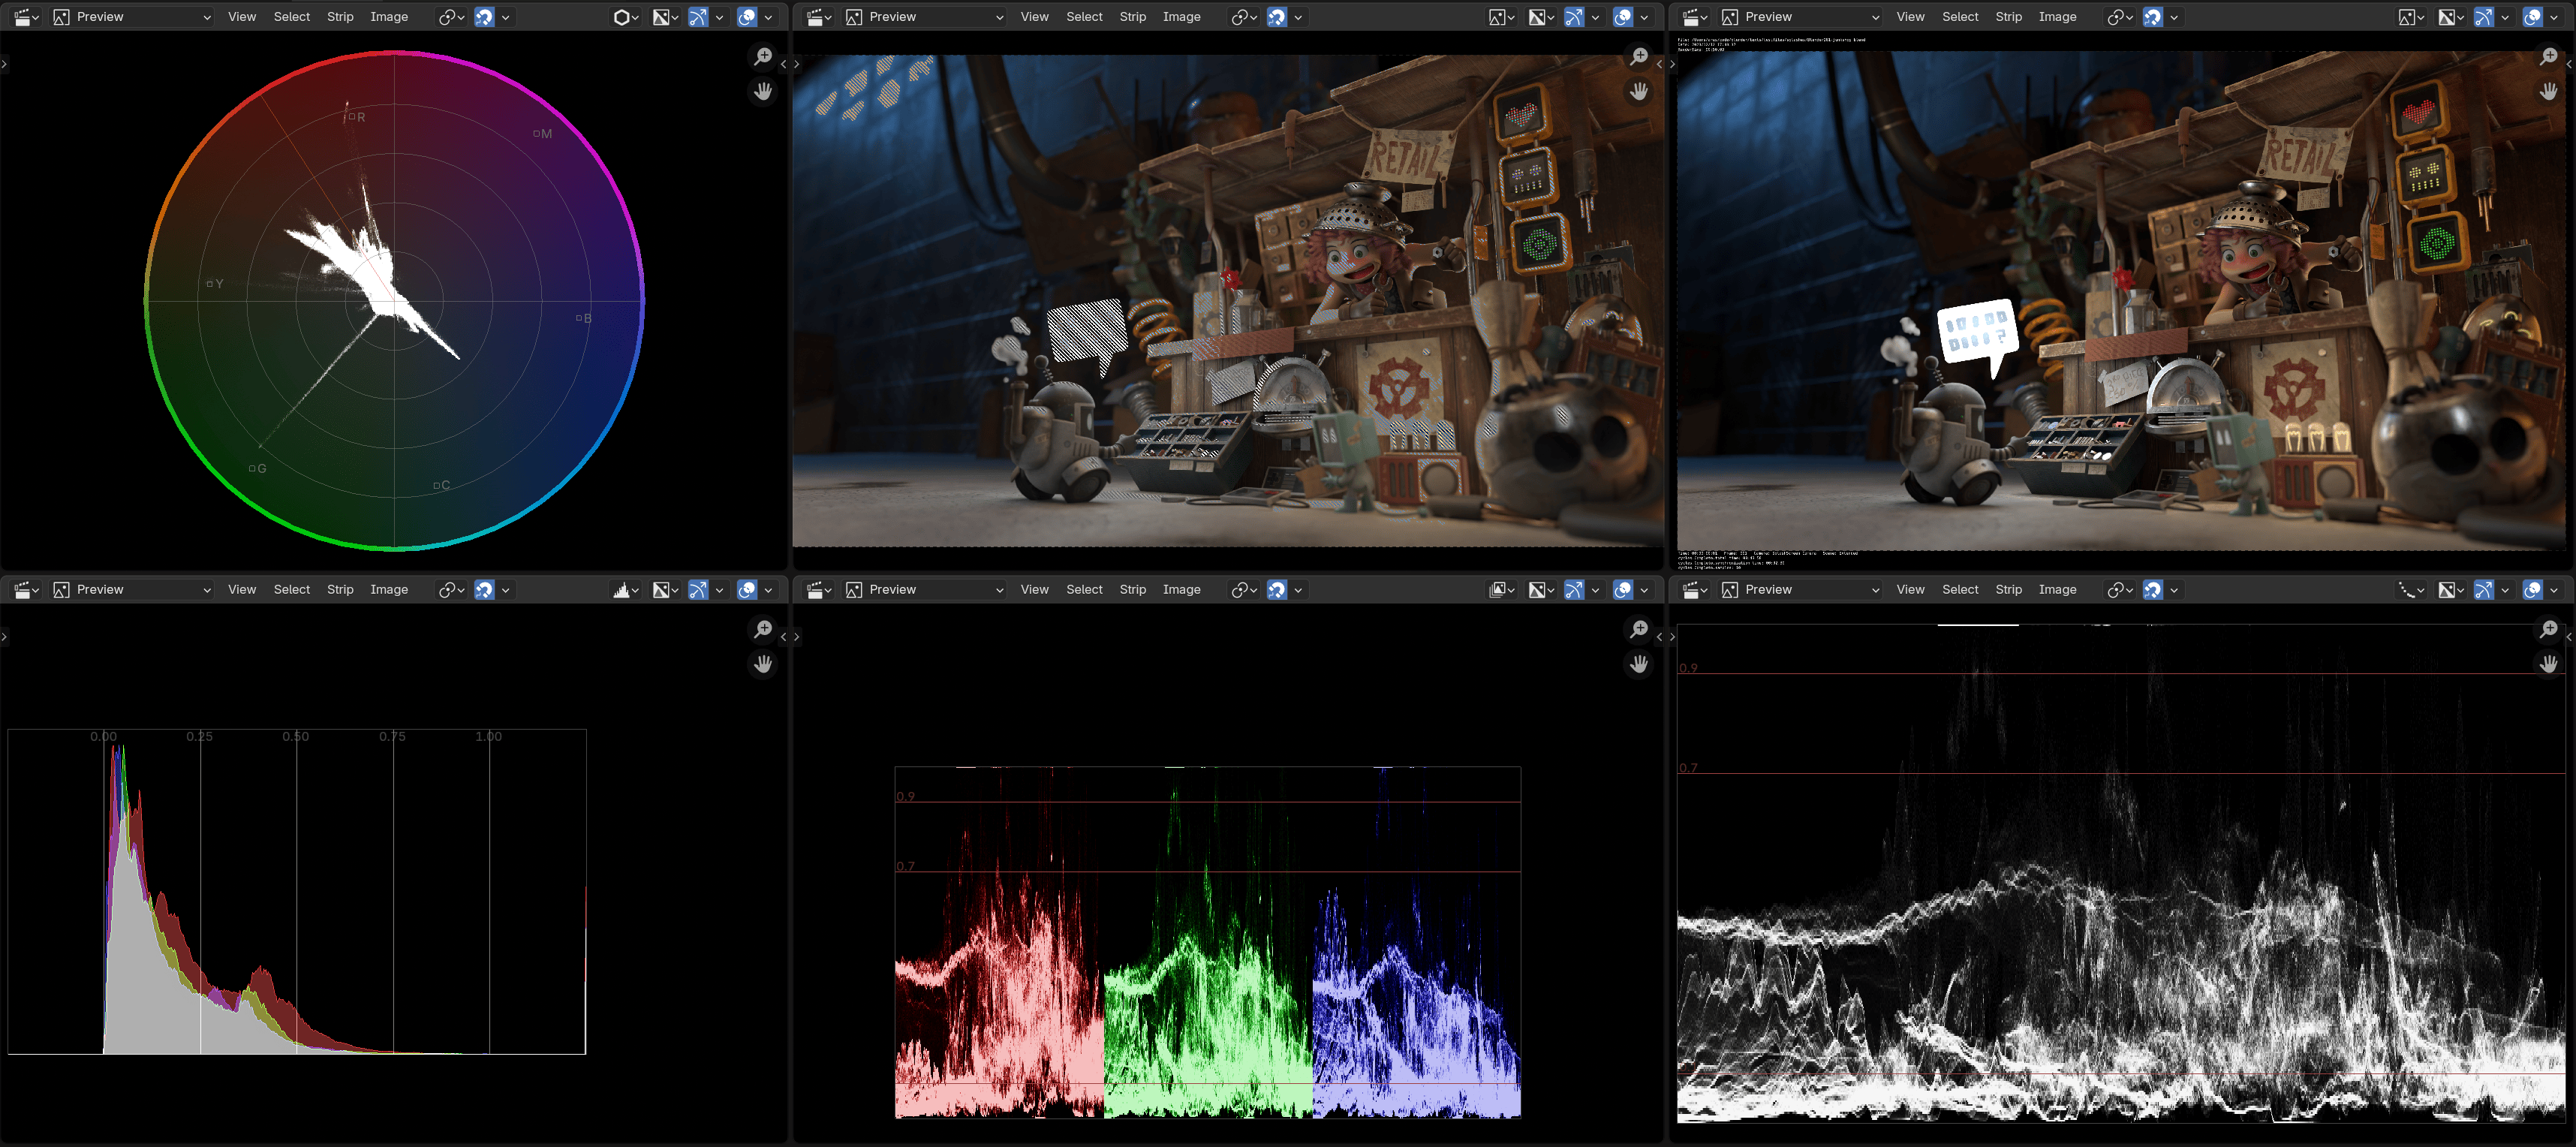2576x1147 pixels.
Task: Click pan hand gizmo in vectorscope panel
Action: pyautogui.click(x=763, y=92)
